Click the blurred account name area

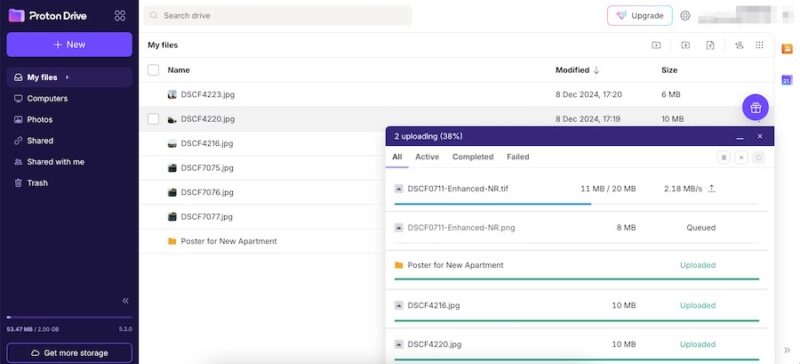(737, 15)
